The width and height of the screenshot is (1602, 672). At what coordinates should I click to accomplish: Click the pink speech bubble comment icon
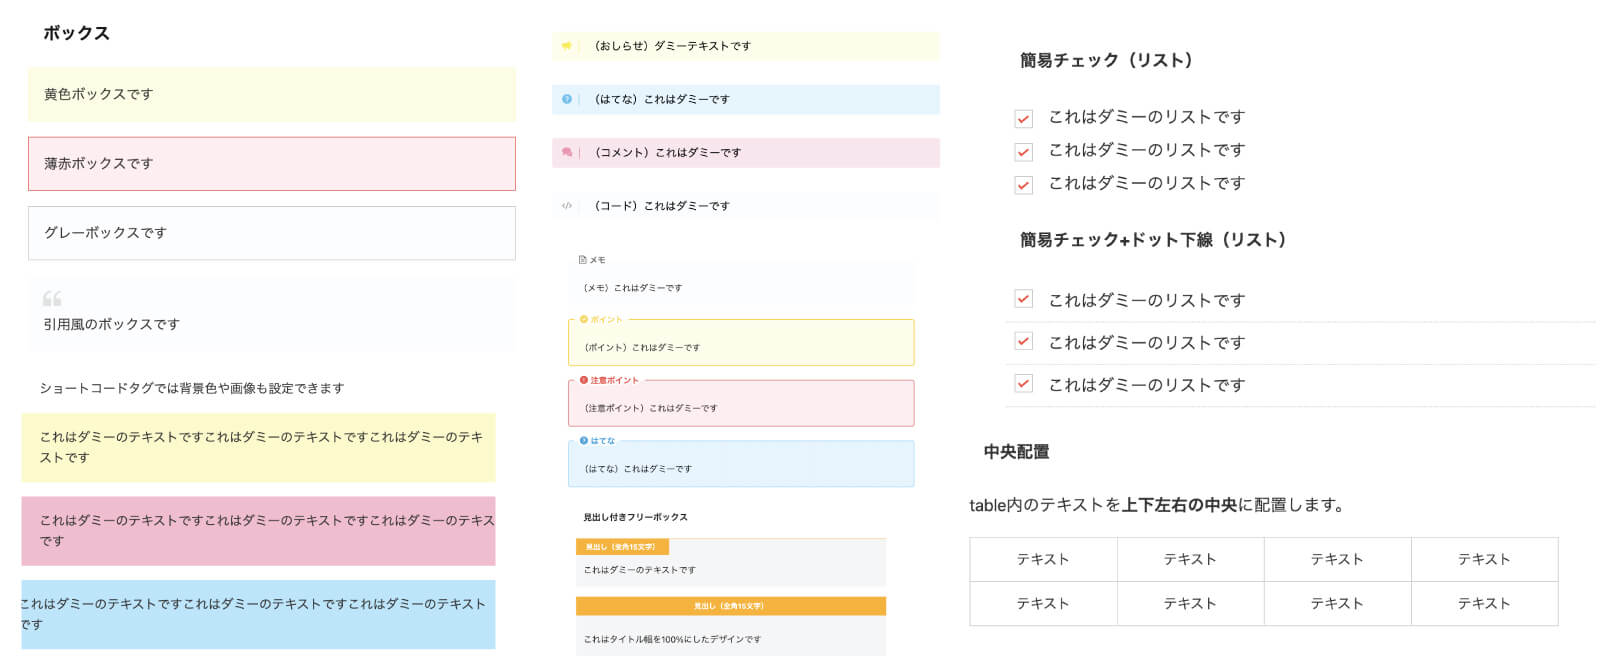566,153
